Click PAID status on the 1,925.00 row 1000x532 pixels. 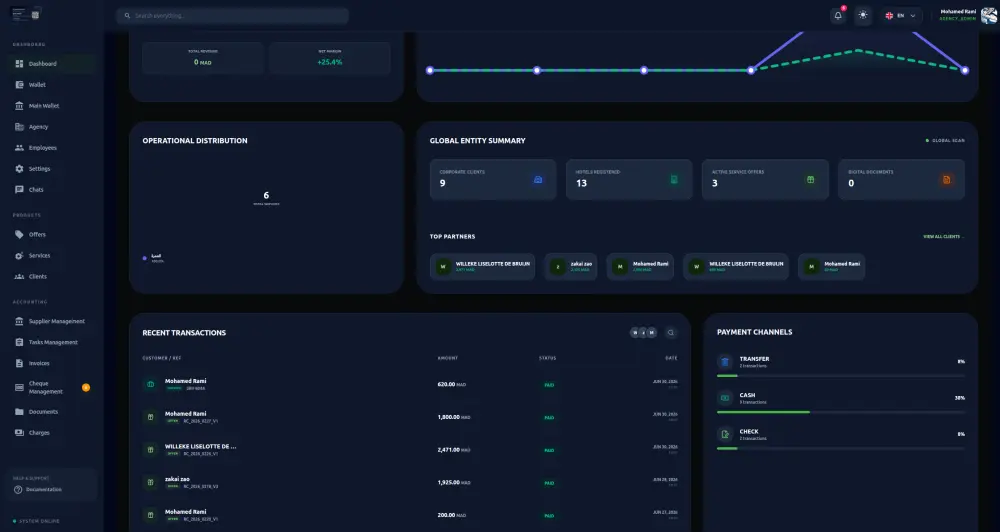548,483
